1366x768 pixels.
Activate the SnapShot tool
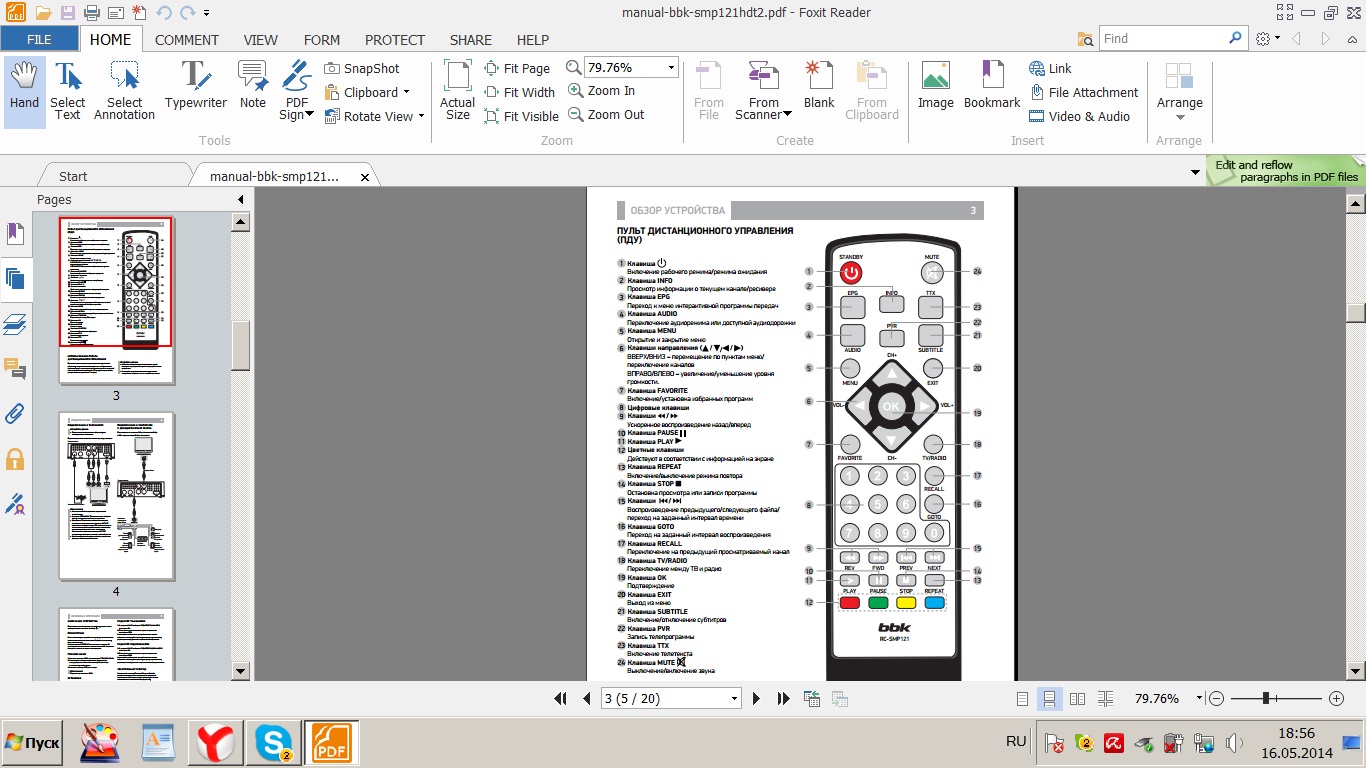(362, 68)
